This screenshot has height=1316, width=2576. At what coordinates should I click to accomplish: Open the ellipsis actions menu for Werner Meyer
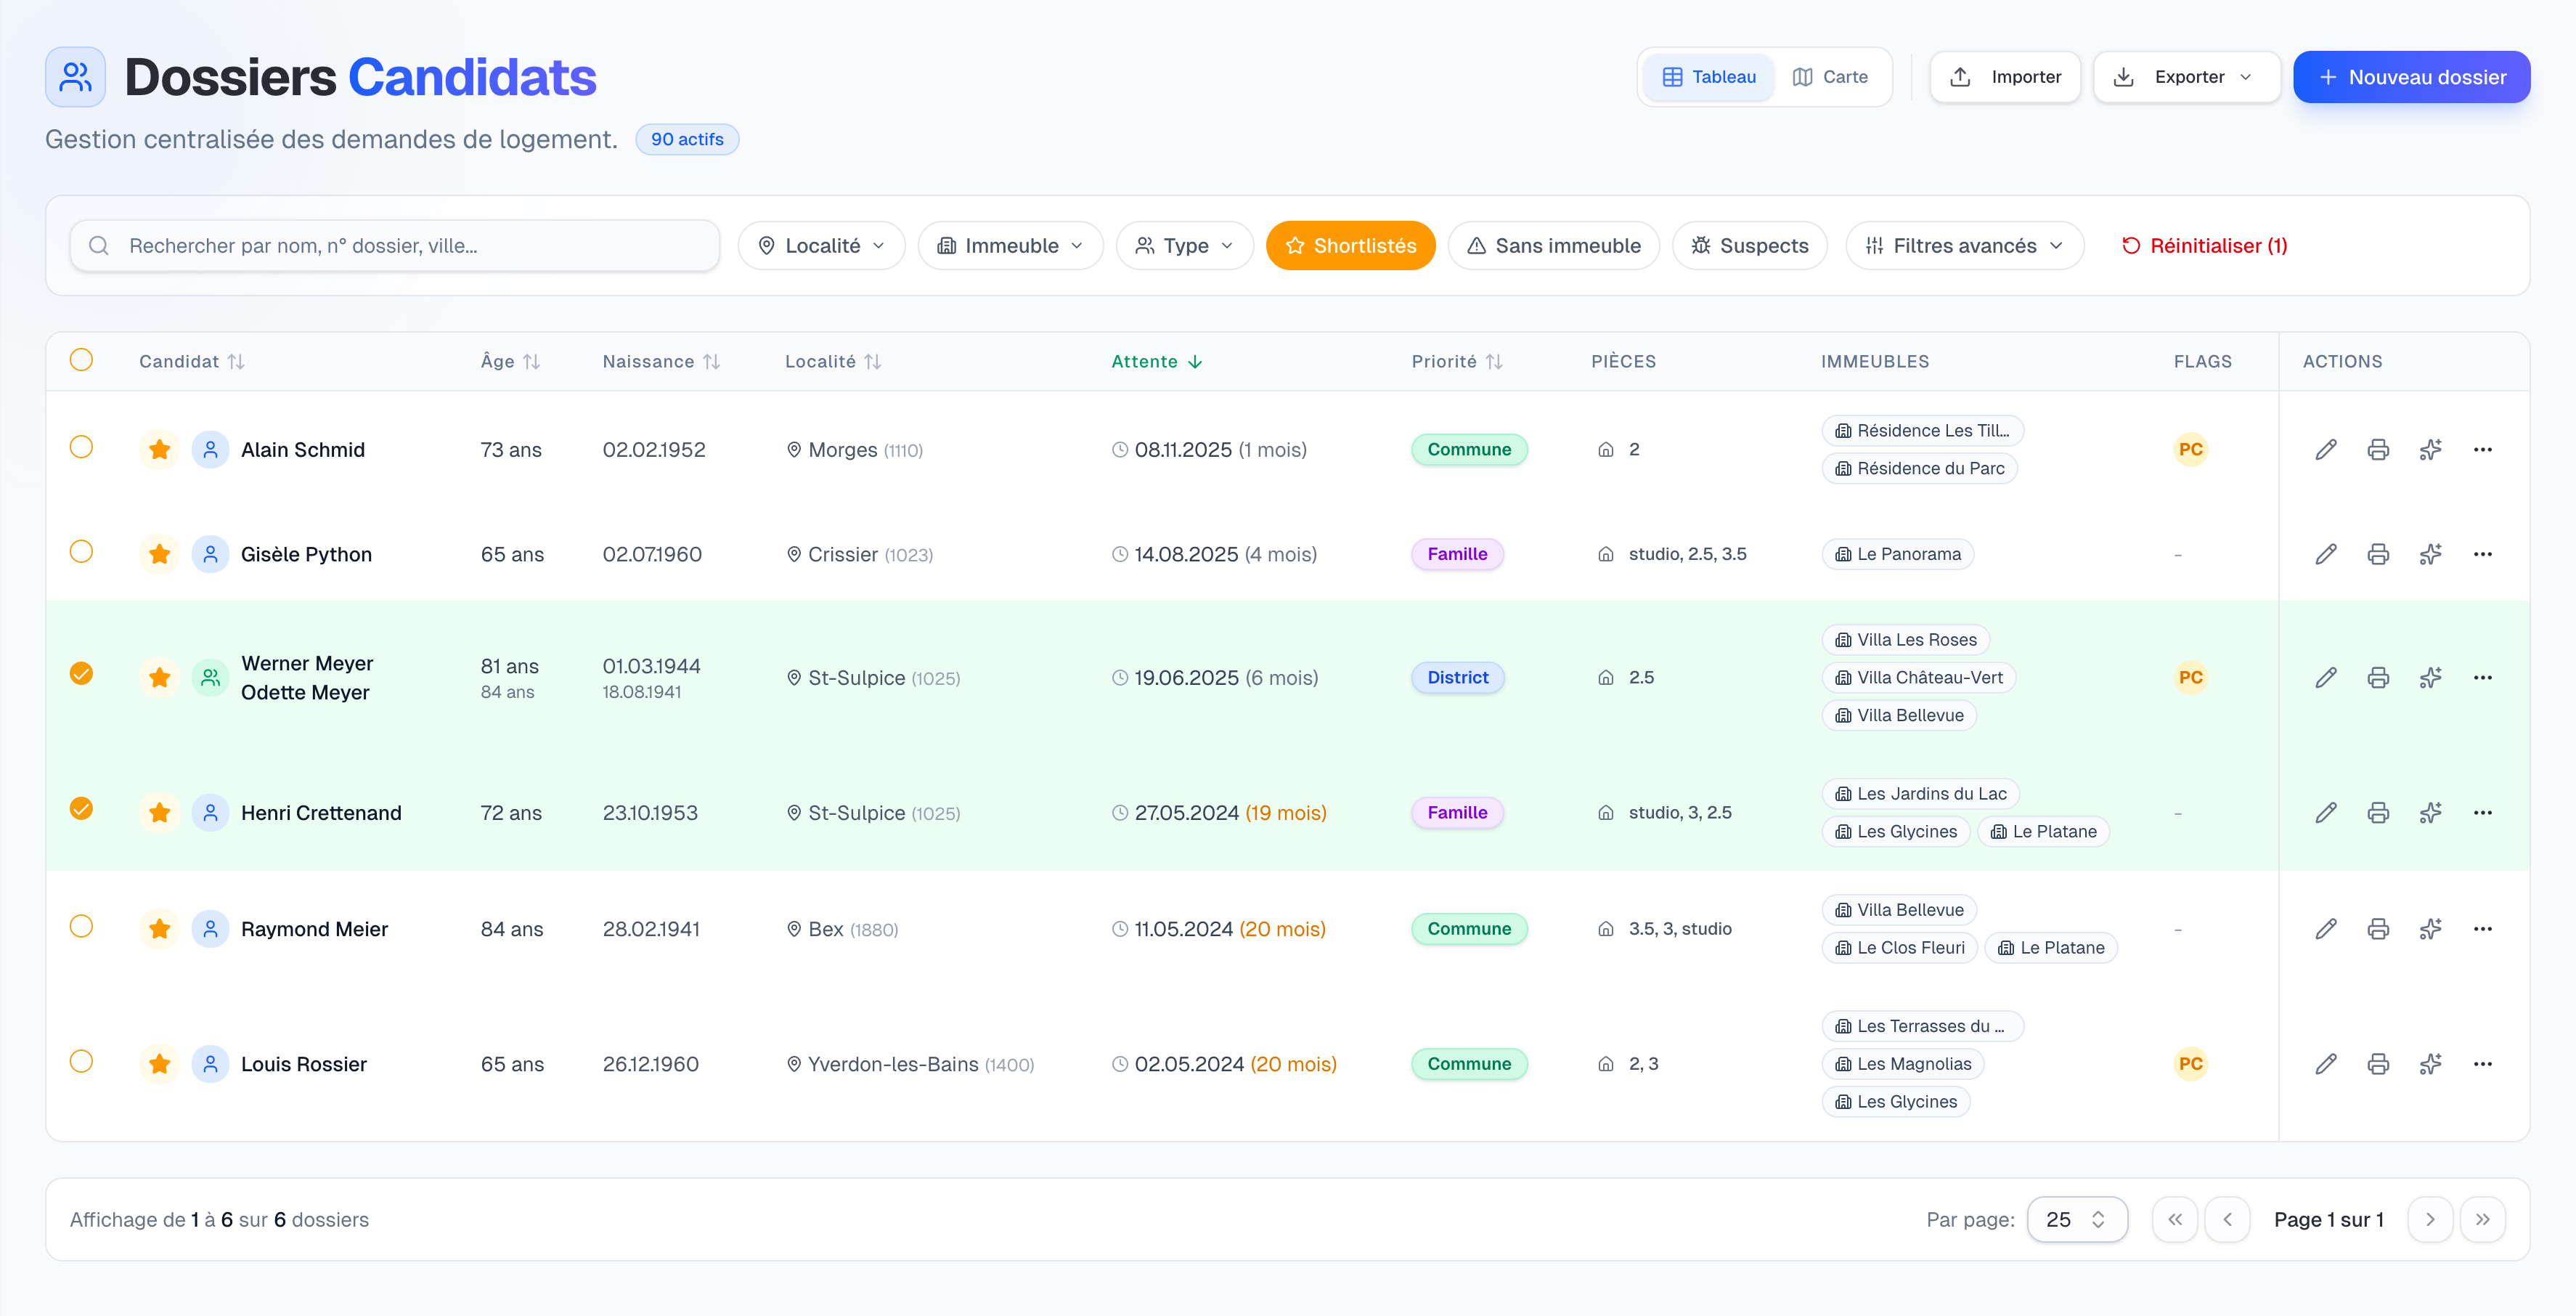point(2484,677)
